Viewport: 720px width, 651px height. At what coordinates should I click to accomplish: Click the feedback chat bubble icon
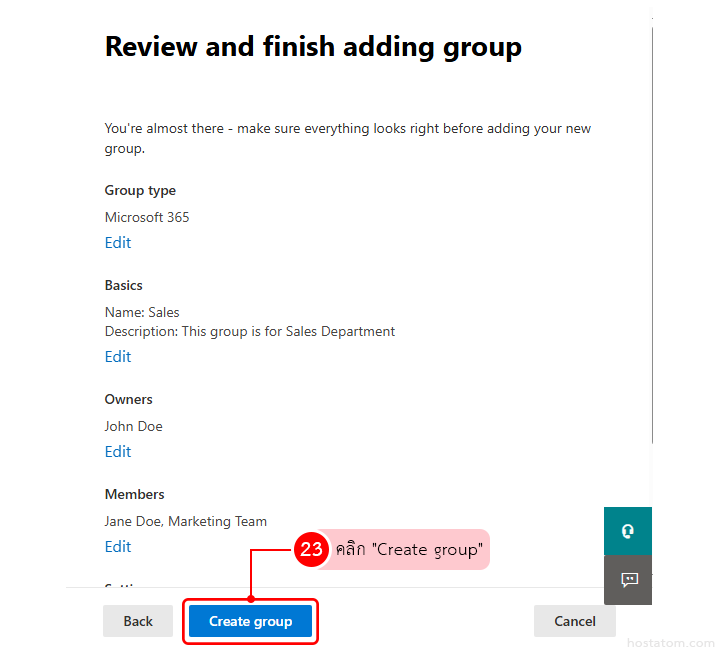point(628,580)
